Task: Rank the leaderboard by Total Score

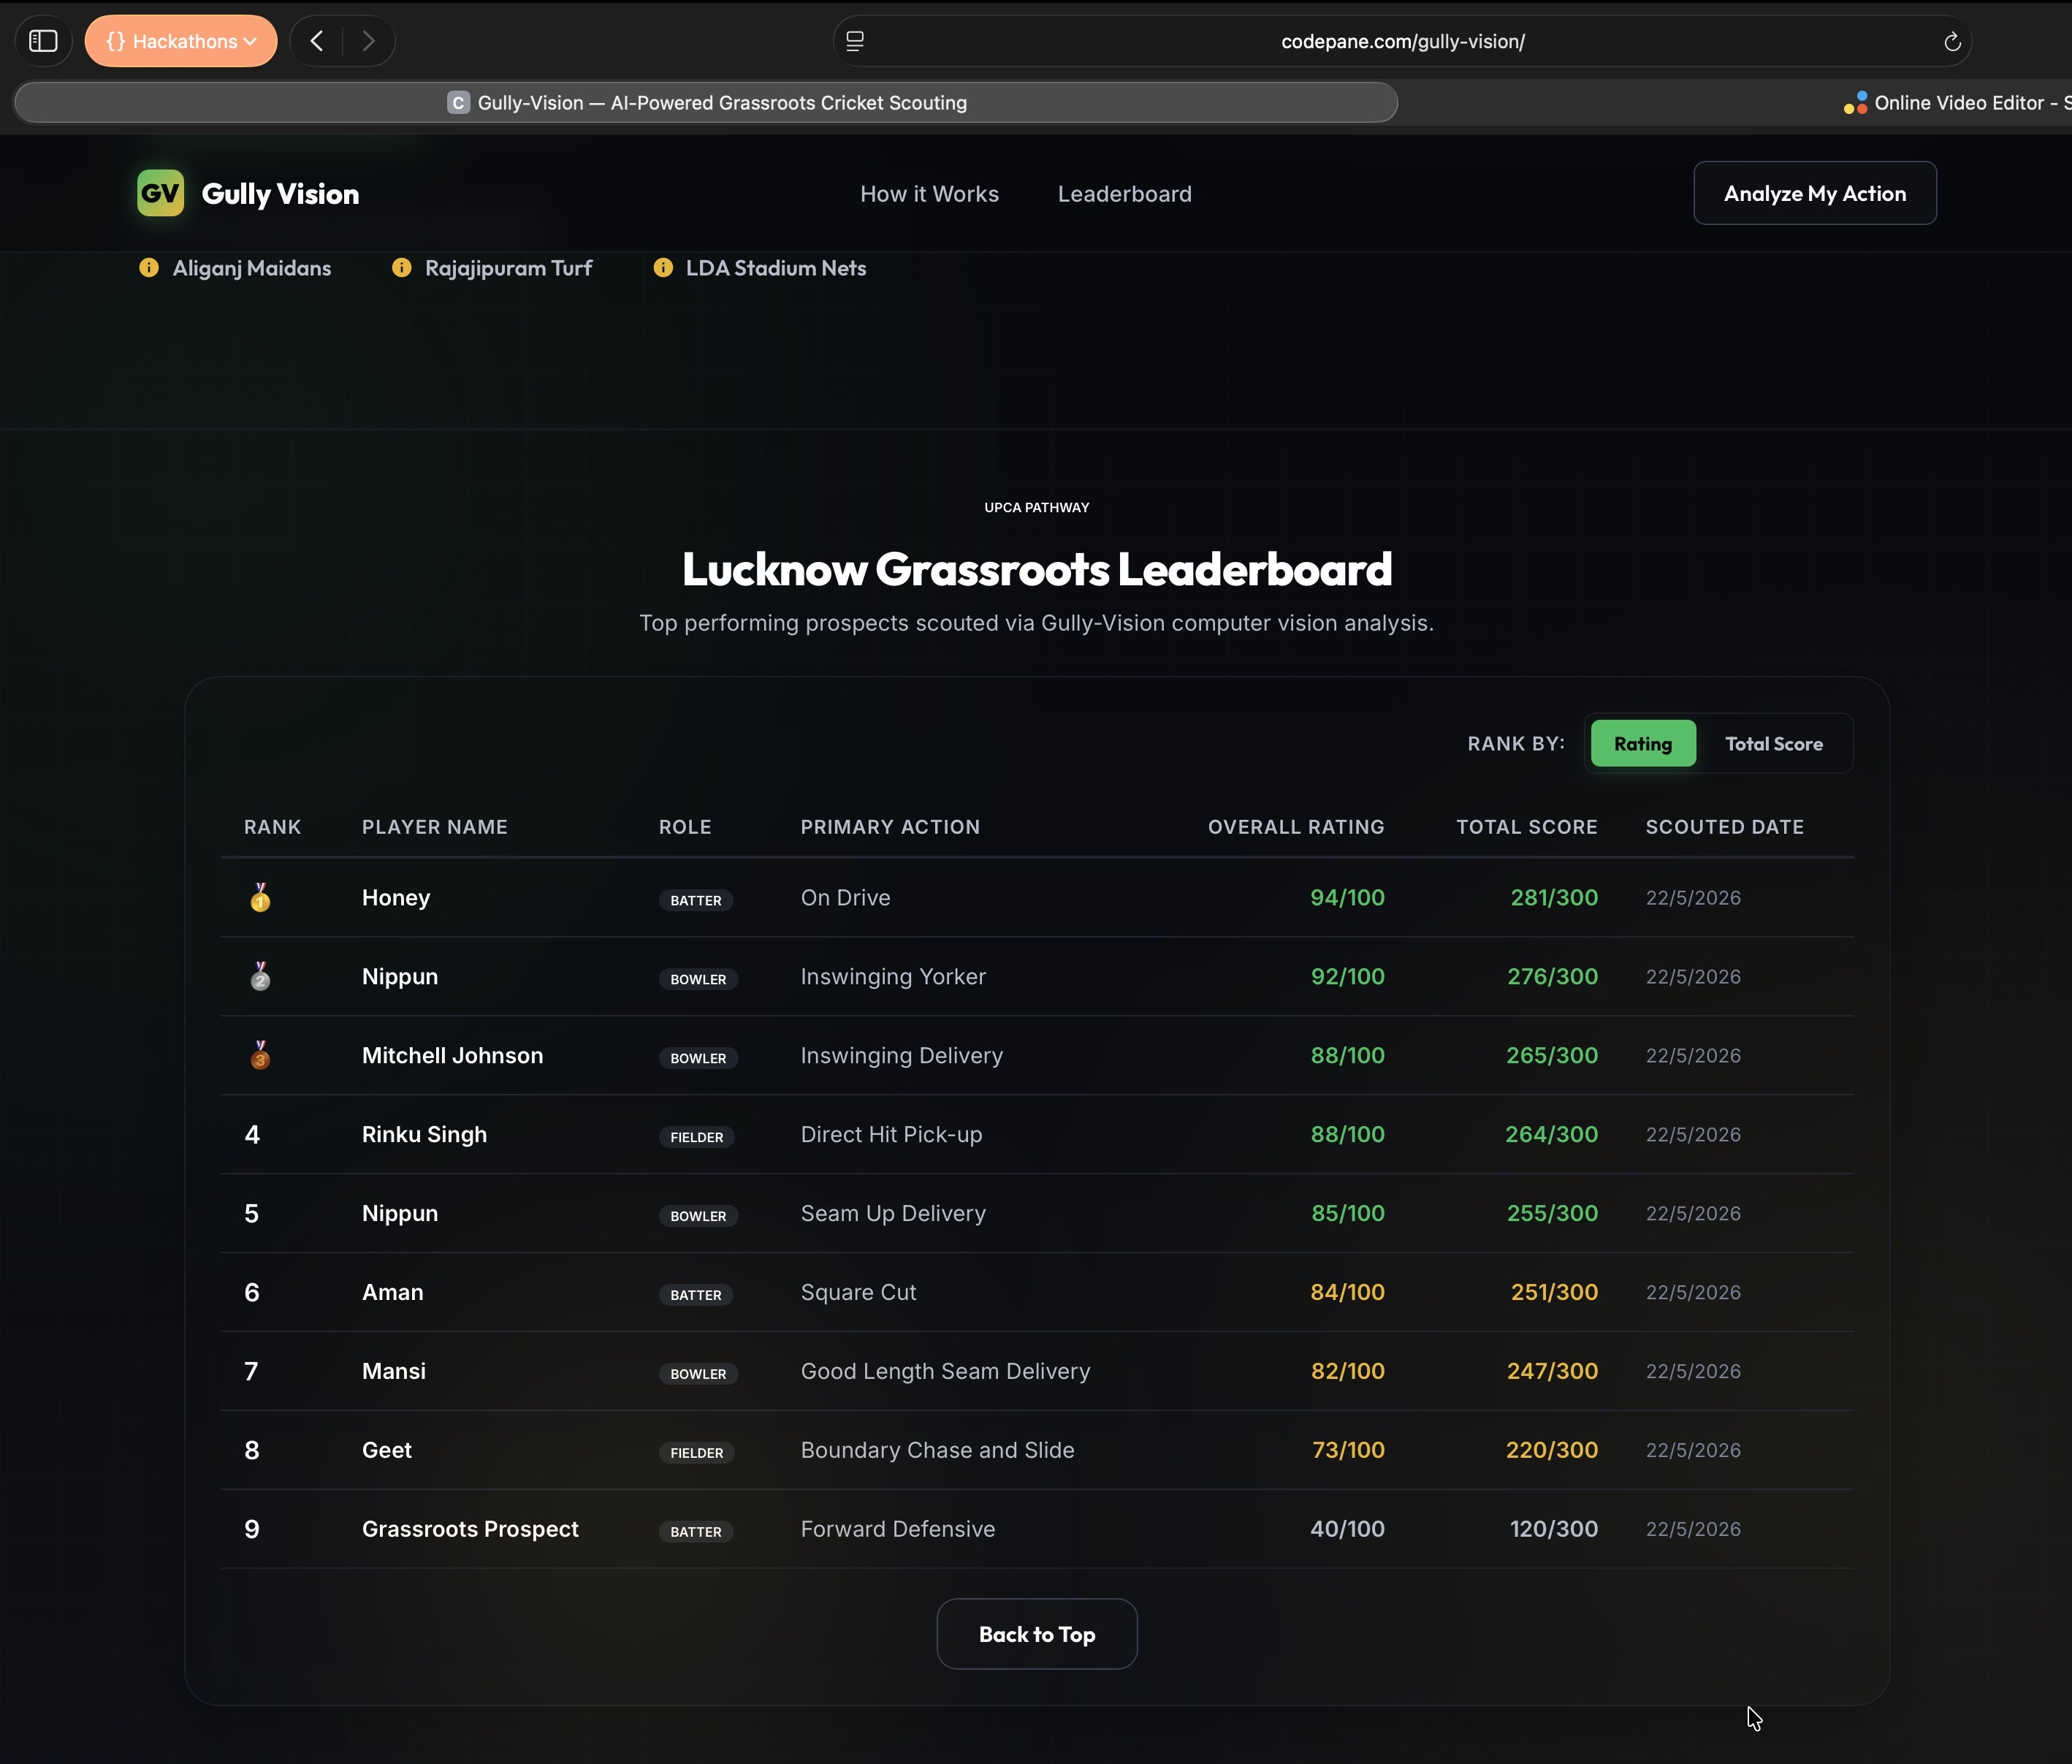Action: click(x=1774, y=744)
